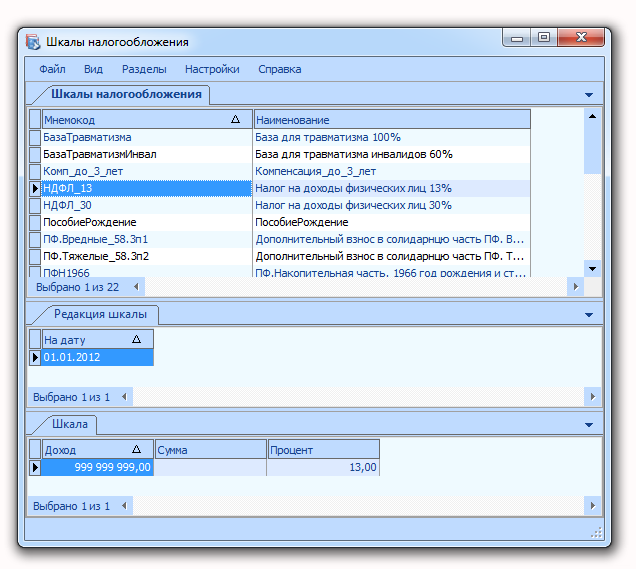Collapse the Шкала panel arrow
636x569 pixels.
tap(589, 425)
